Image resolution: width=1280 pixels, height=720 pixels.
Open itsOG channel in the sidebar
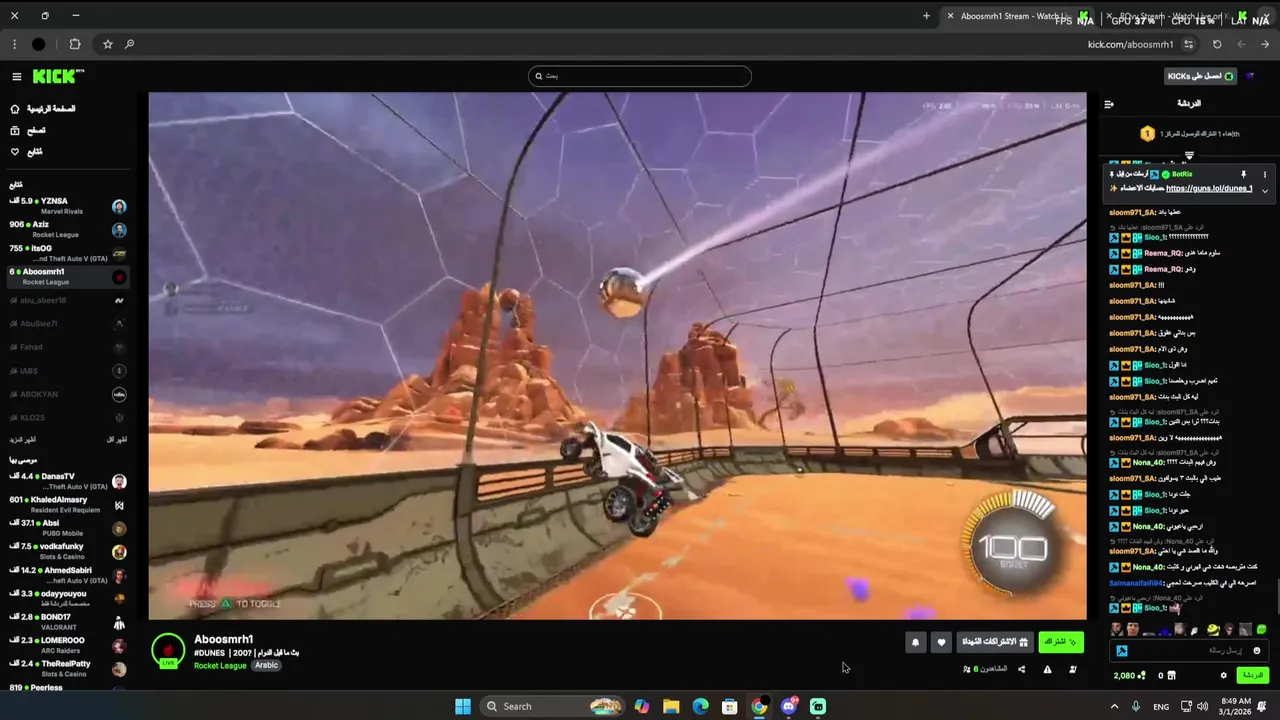[68, 253]
